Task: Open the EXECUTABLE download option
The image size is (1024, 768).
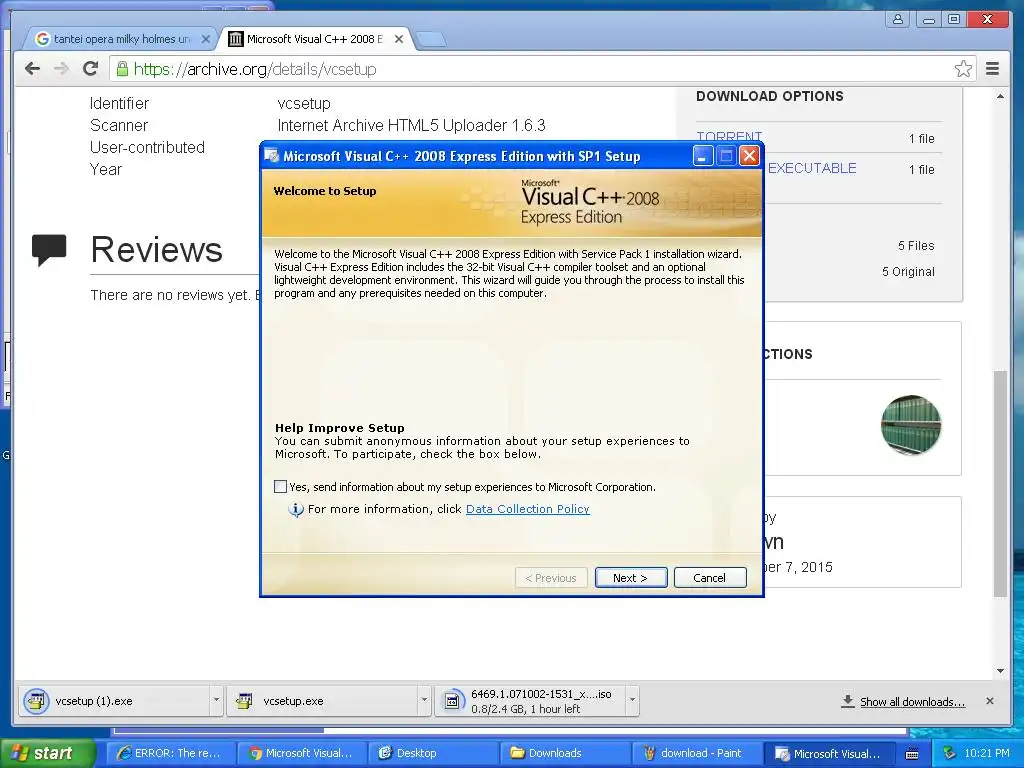Action: click(x=812, y=168)
